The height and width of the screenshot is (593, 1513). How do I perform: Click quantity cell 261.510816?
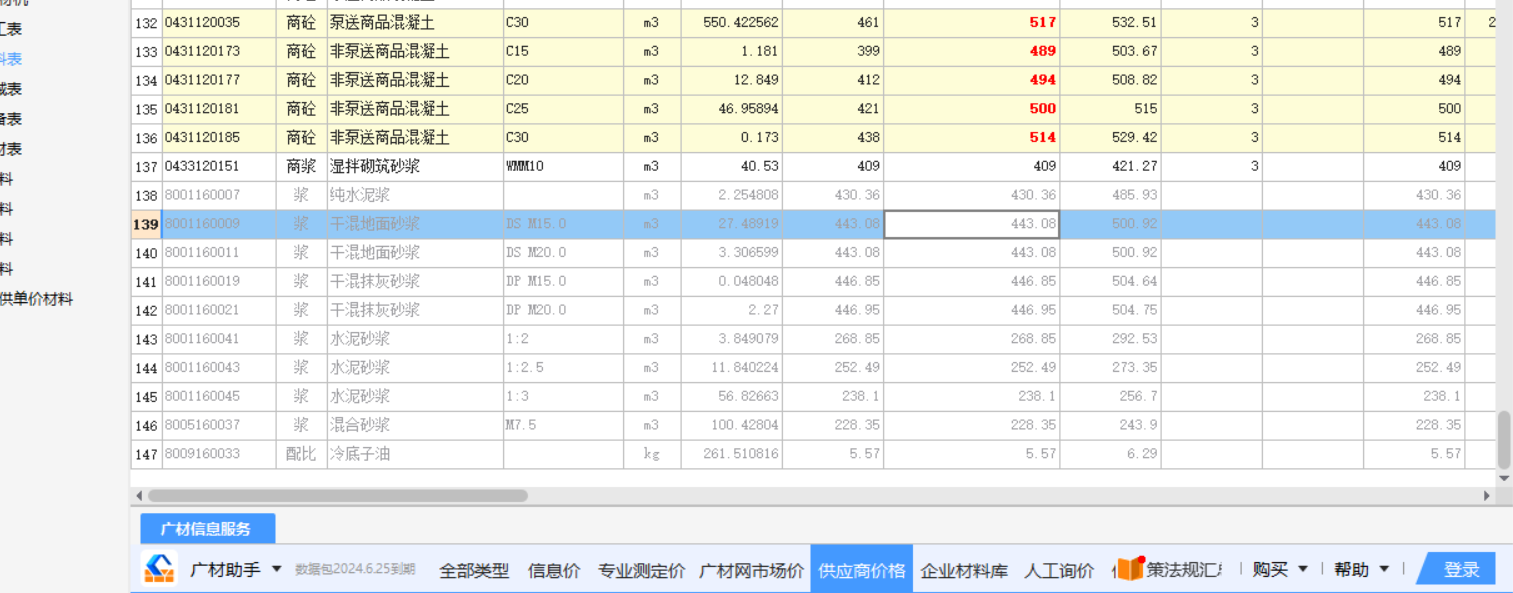732,454
